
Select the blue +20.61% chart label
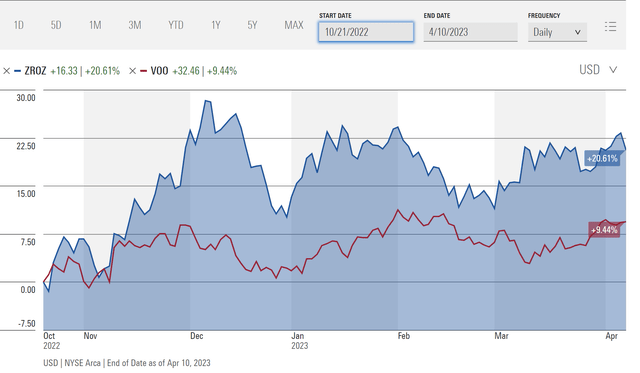[602, 158]
